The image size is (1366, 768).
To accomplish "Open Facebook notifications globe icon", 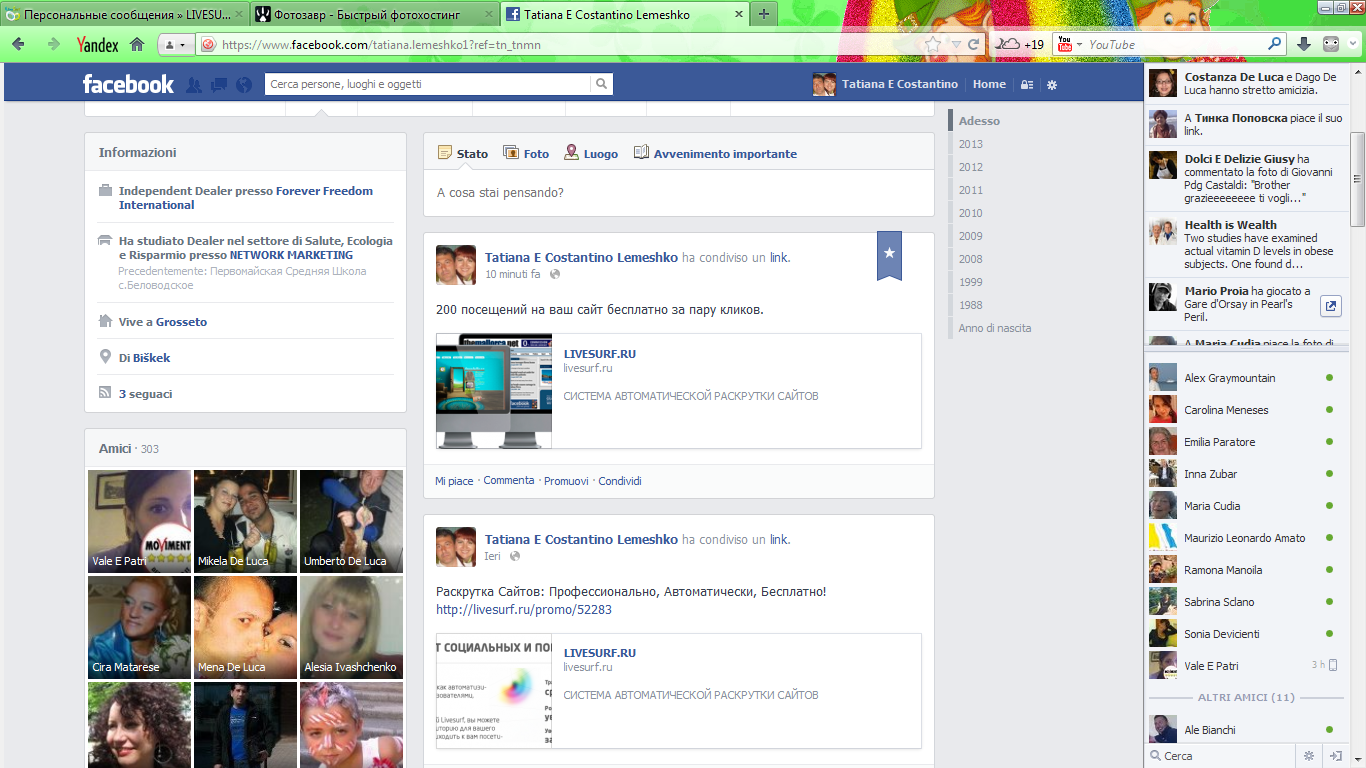I will pos(244,85).
